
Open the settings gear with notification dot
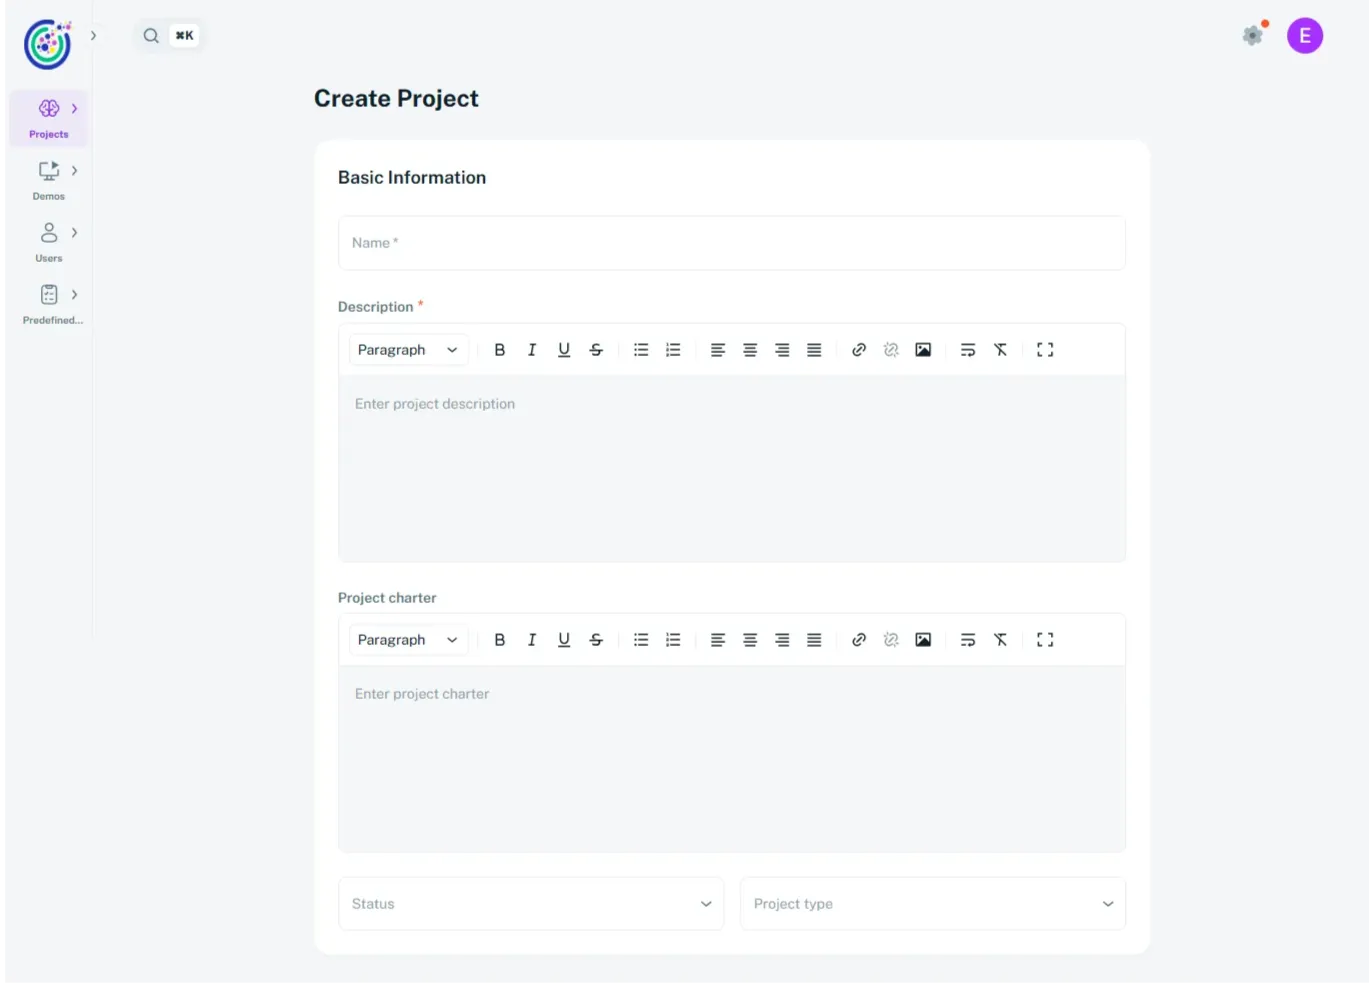[x=1252, y=35]
